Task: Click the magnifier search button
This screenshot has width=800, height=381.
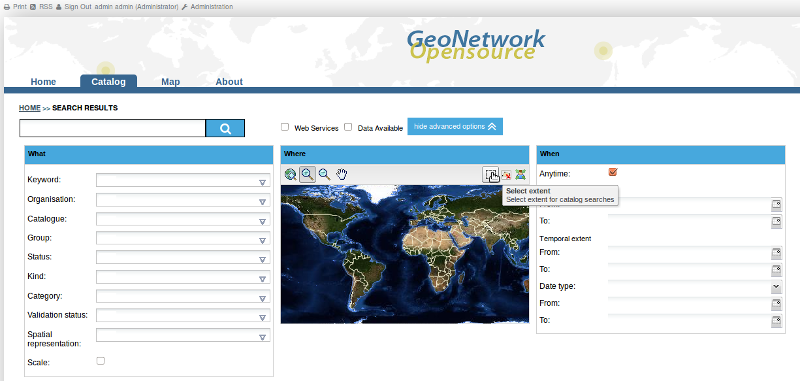Action: pos(225,129)
